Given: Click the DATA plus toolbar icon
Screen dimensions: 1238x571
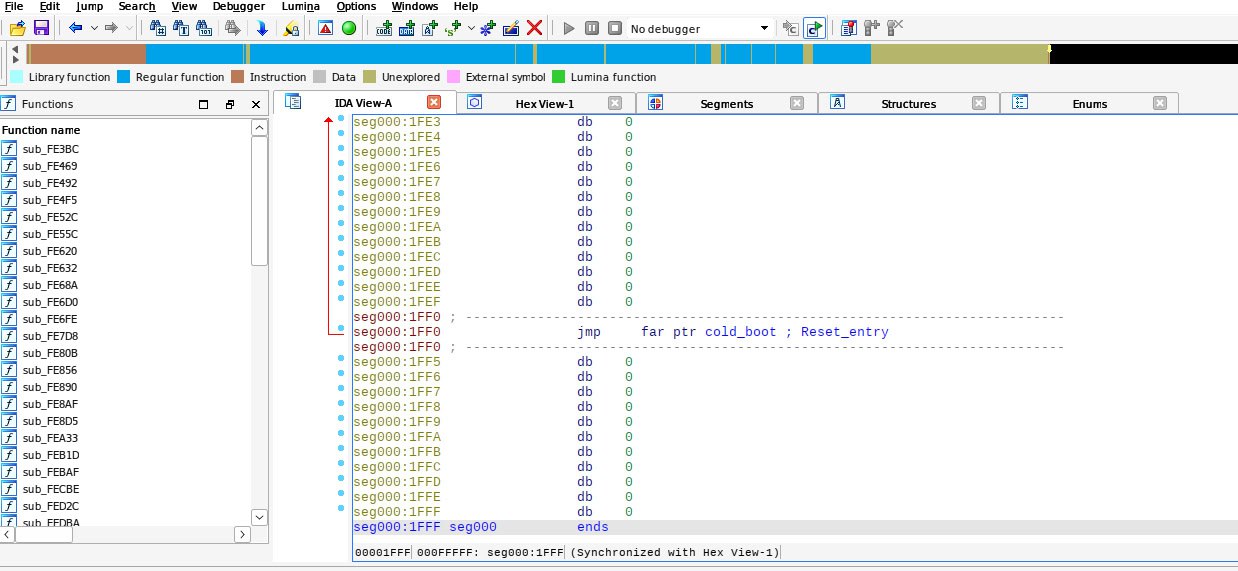Looking at the screenshot, I should click(407, 28).
